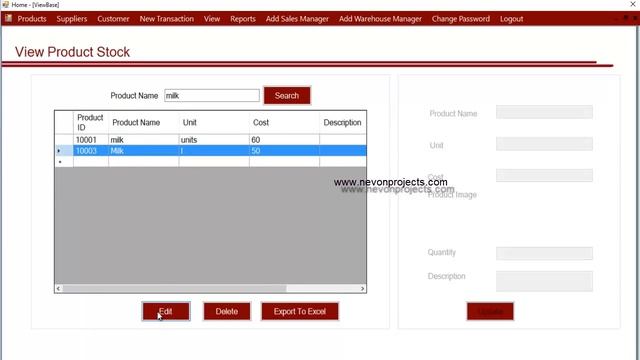640x360 pixels.
Task: Click the Description field in details panel
Action: [x=544, y=281]
